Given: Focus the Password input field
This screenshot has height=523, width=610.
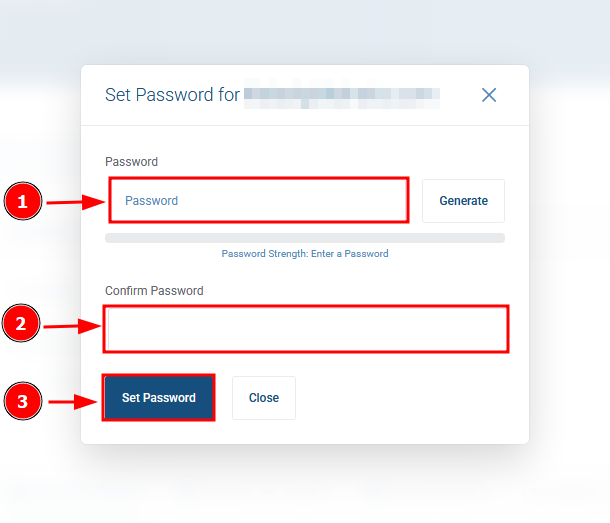Looking at the screenshot, I should click(259, 200).
